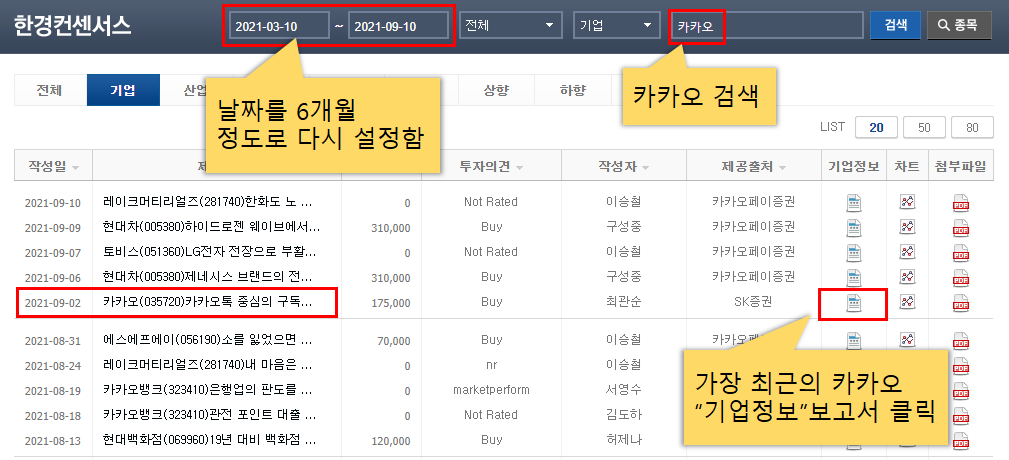This screenshot has width=1009, height=460.
Task: Click the marketperform opinion cell
Action: 491,391
